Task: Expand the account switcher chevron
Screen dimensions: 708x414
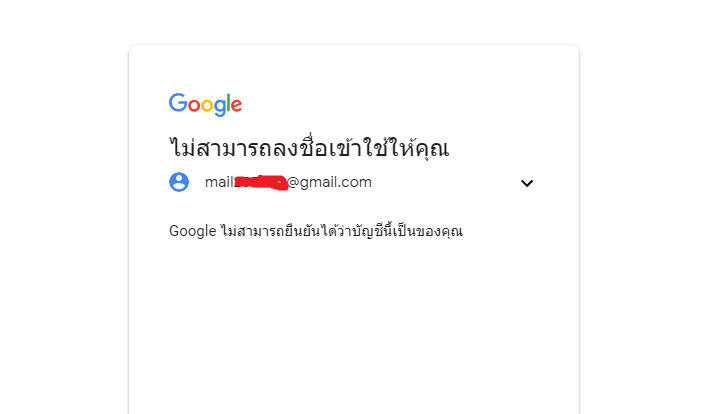Action: (x=526, y=183)
